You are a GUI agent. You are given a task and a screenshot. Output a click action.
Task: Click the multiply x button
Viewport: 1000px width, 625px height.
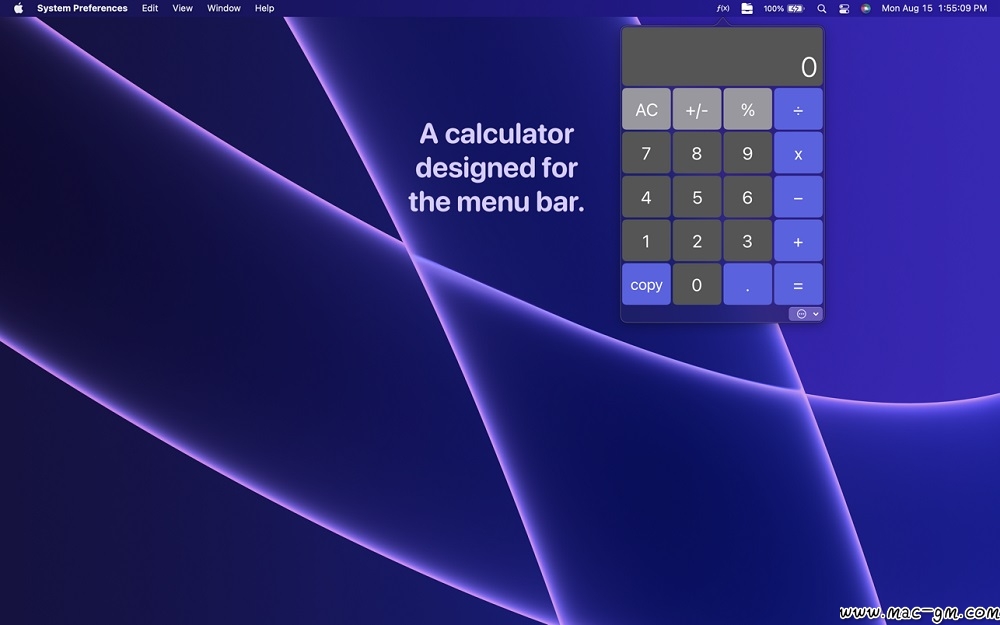pos(798,153)
